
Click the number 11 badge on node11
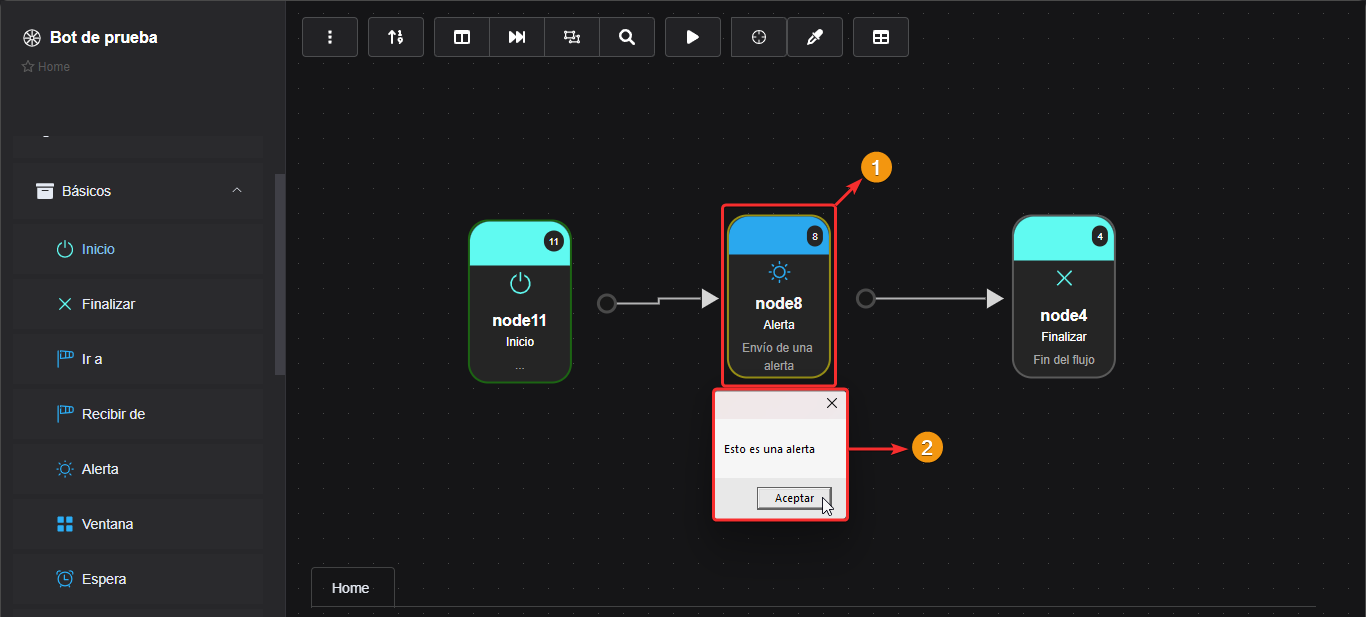tap(554, 242)
